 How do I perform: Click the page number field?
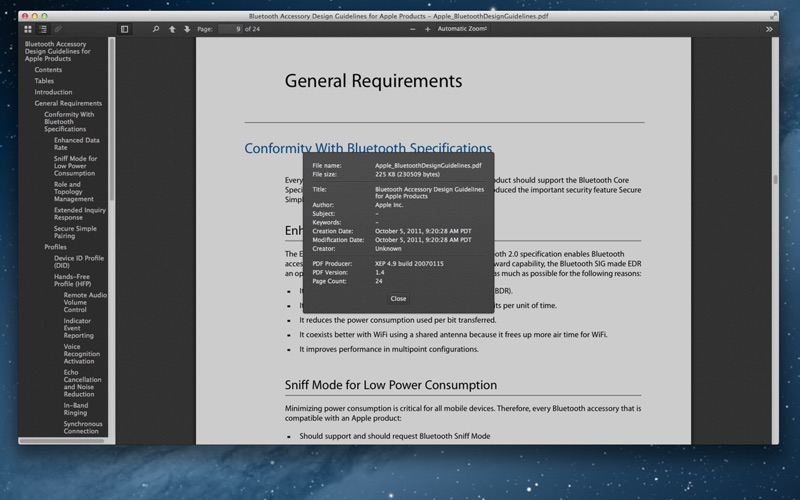230,29
